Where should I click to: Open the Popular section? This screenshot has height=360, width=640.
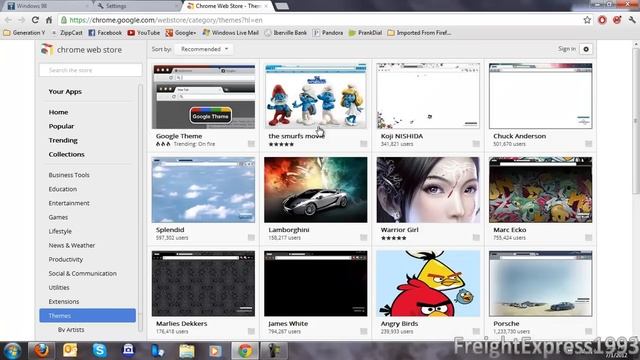tap(61, 126)
